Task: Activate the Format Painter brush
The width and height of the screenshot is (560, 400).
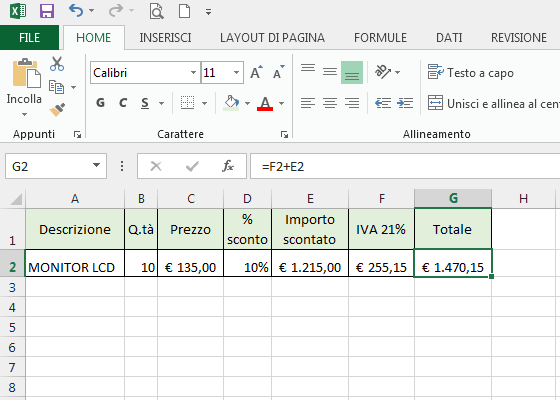Action: coord(57,109)
